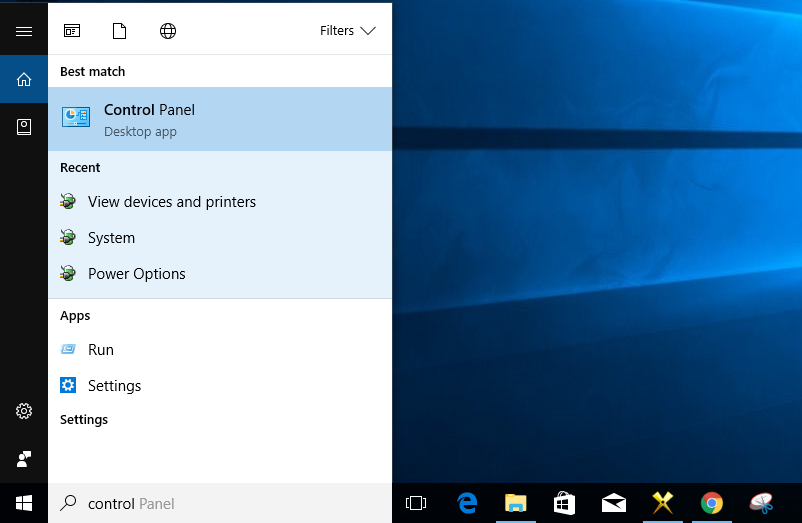Open Power Options recent item
The width and height of the screenshot is (802, 523).
(x=220, y=274)
